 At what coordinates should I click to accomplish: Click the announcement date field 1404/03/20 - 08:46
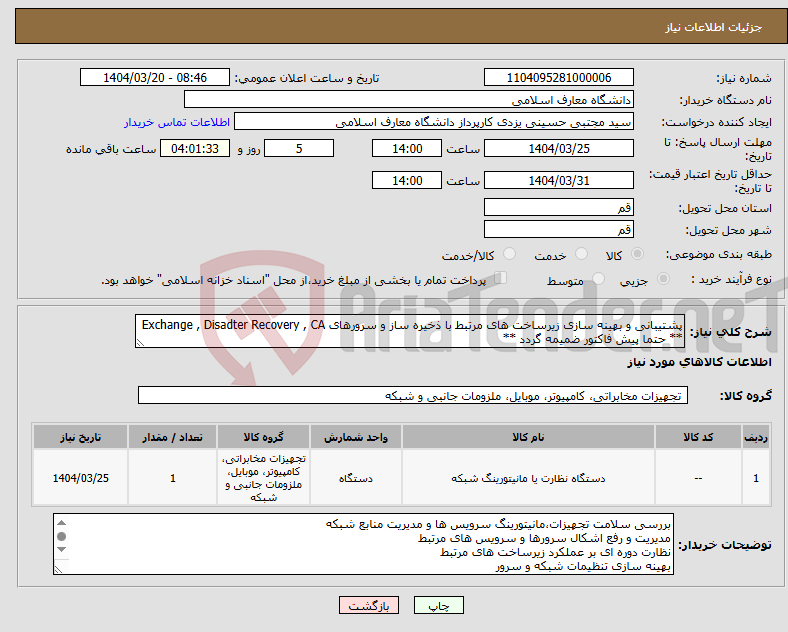point(155,77)
